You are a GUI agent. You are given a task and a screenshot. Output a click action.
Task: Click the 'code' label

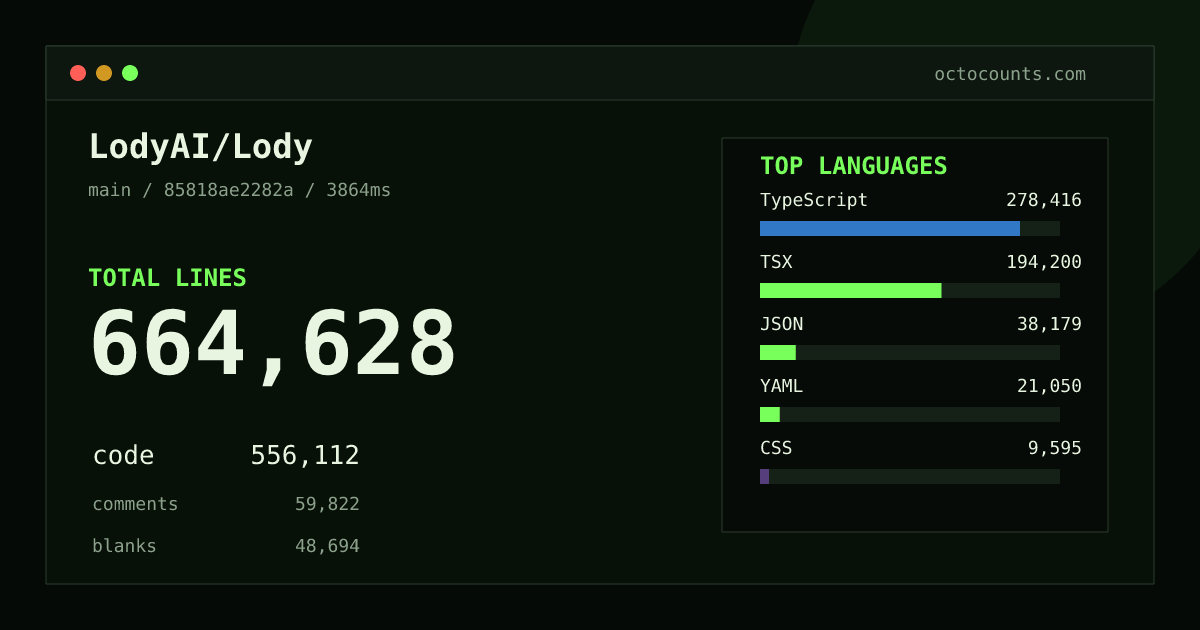click(123, 456)
